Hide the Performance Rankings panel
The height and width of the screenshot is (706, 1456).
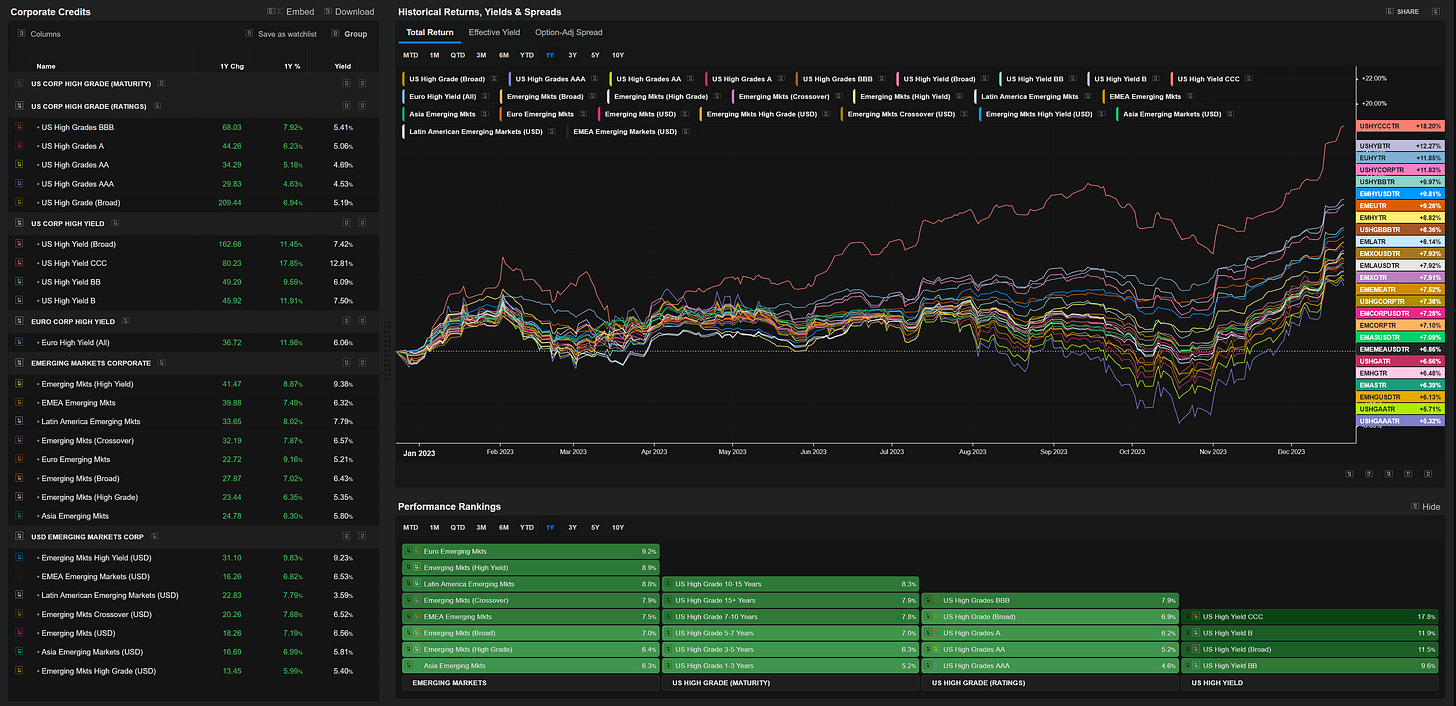[1430, 507]
